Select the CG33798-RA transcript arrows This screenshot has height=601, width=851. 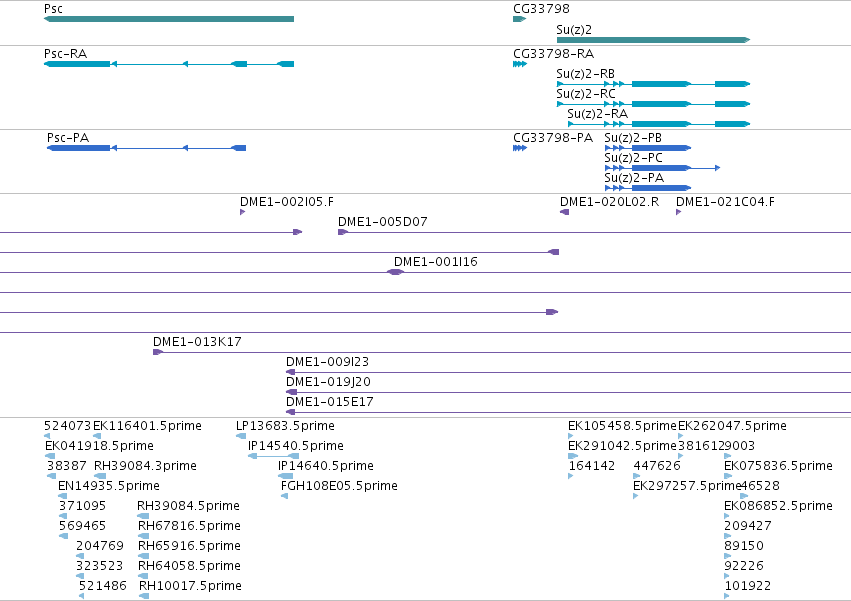[519, 64]
